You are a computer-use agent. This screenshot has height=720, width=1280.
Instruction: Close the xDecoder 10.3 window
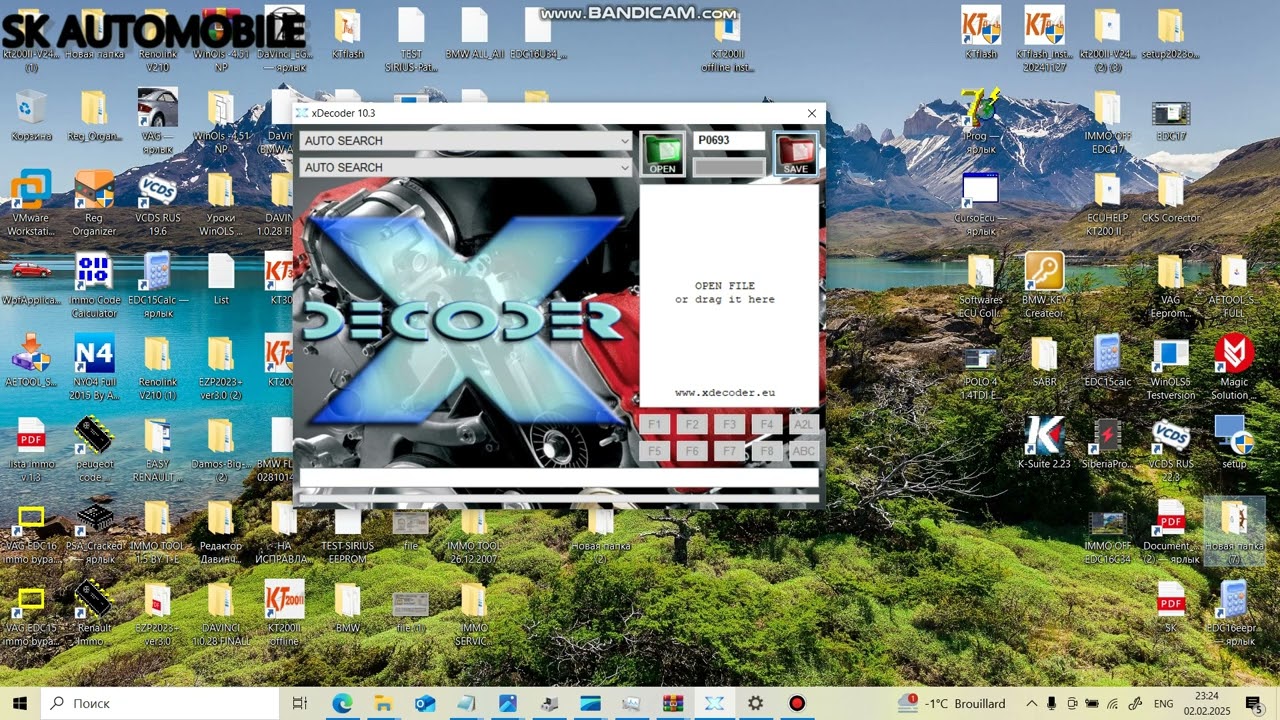pyautogui.click(x=812, y=114)
